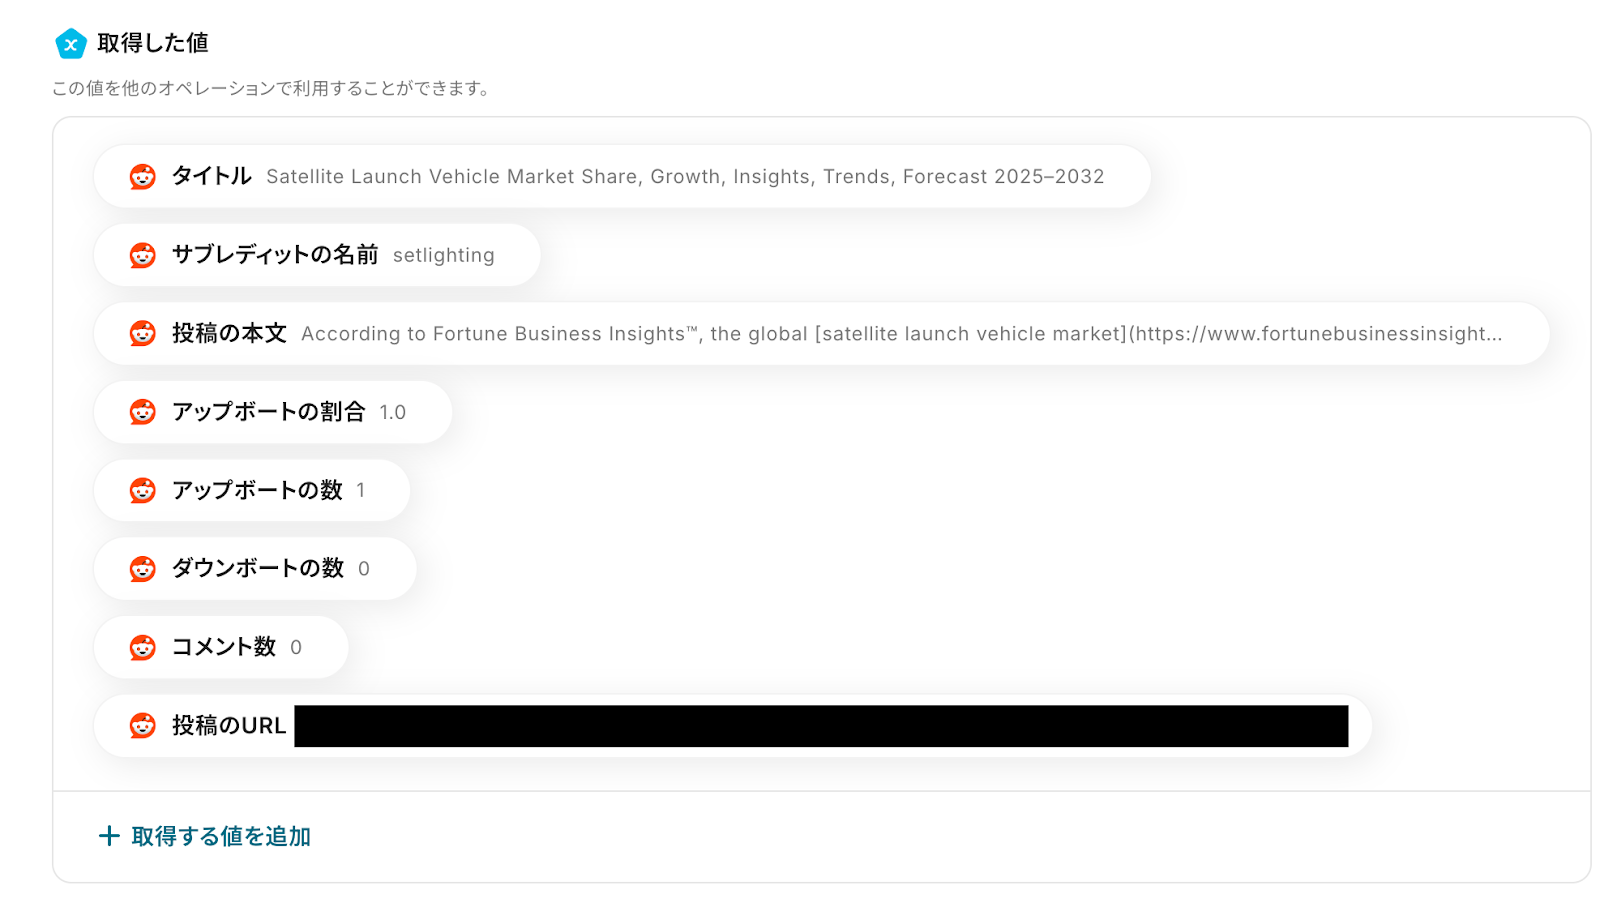This screenshot has width=1600, height=924.
Task: Click the 取得する値を追加 link
Action: point(221,836)
